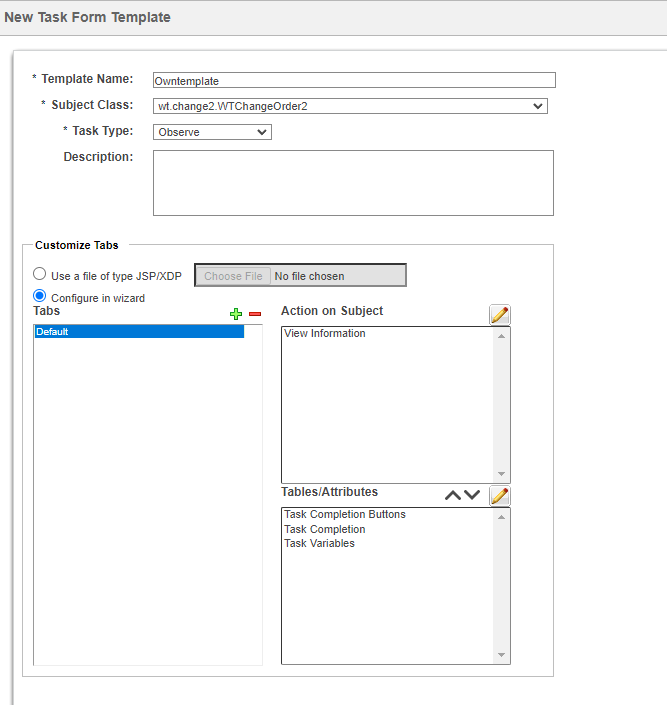667x705 pixels.
Task: Move selected attribute up with arrow
Action: click(x=453, y=495)
